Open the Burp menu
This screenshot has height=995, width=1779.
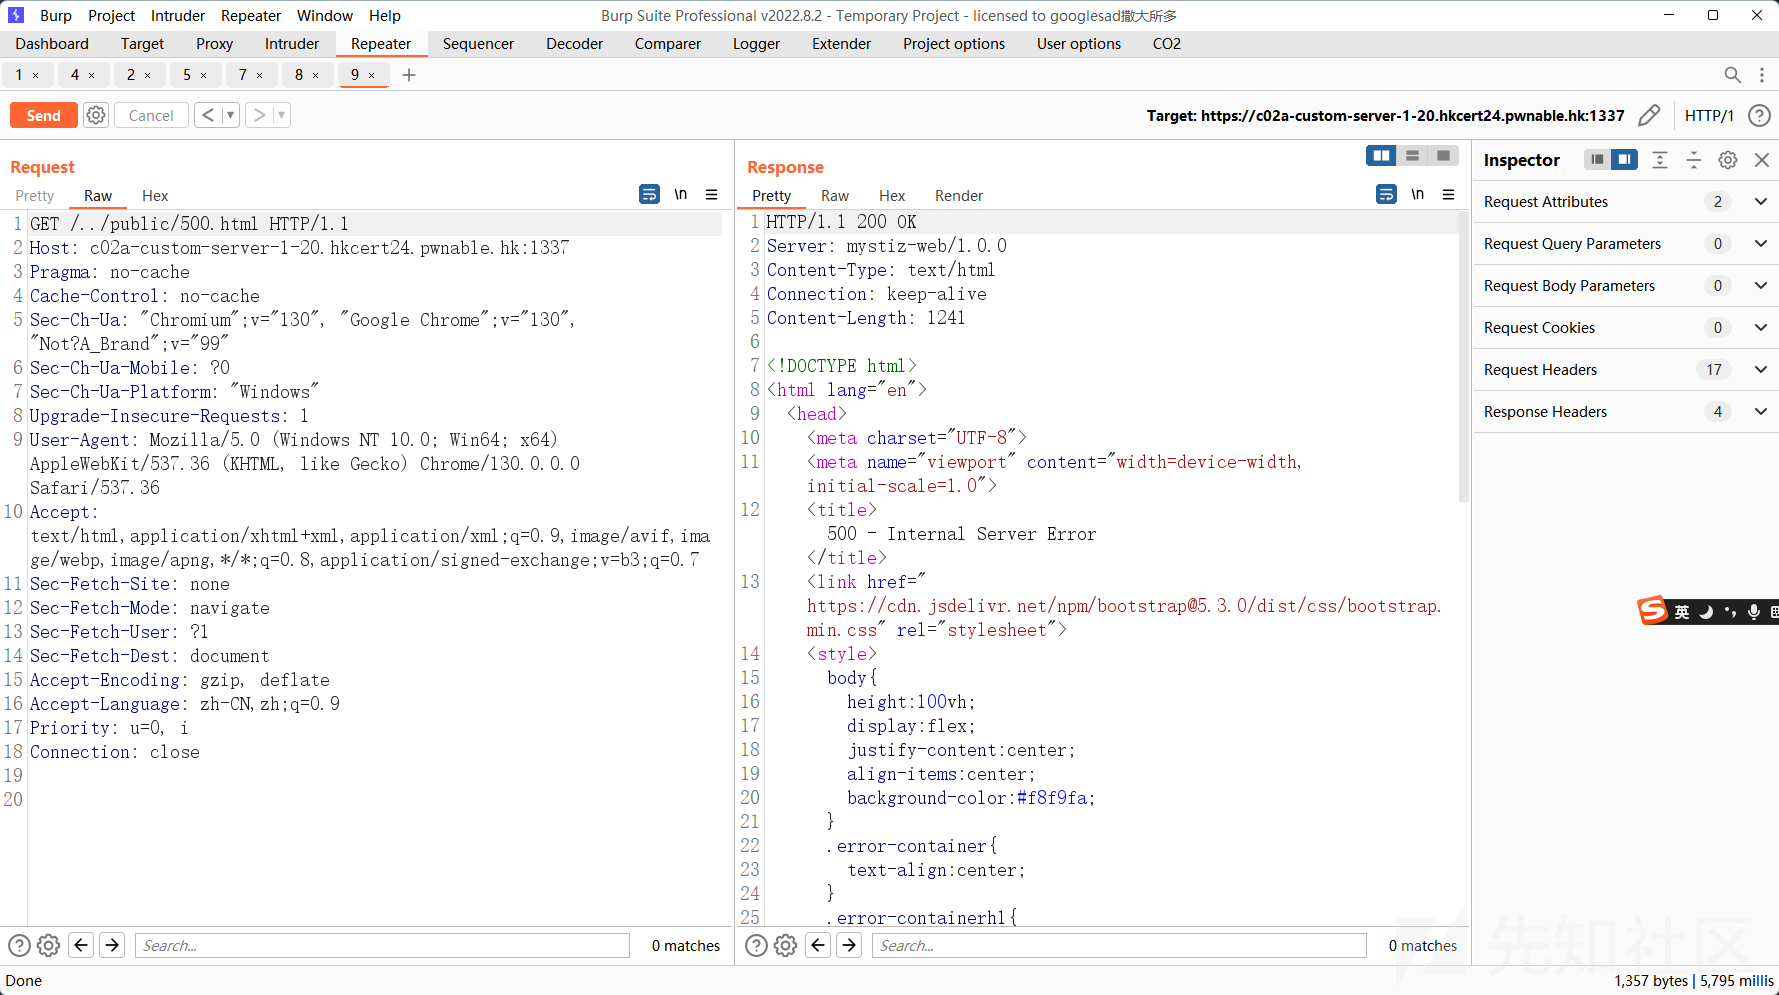pos(56,15)
